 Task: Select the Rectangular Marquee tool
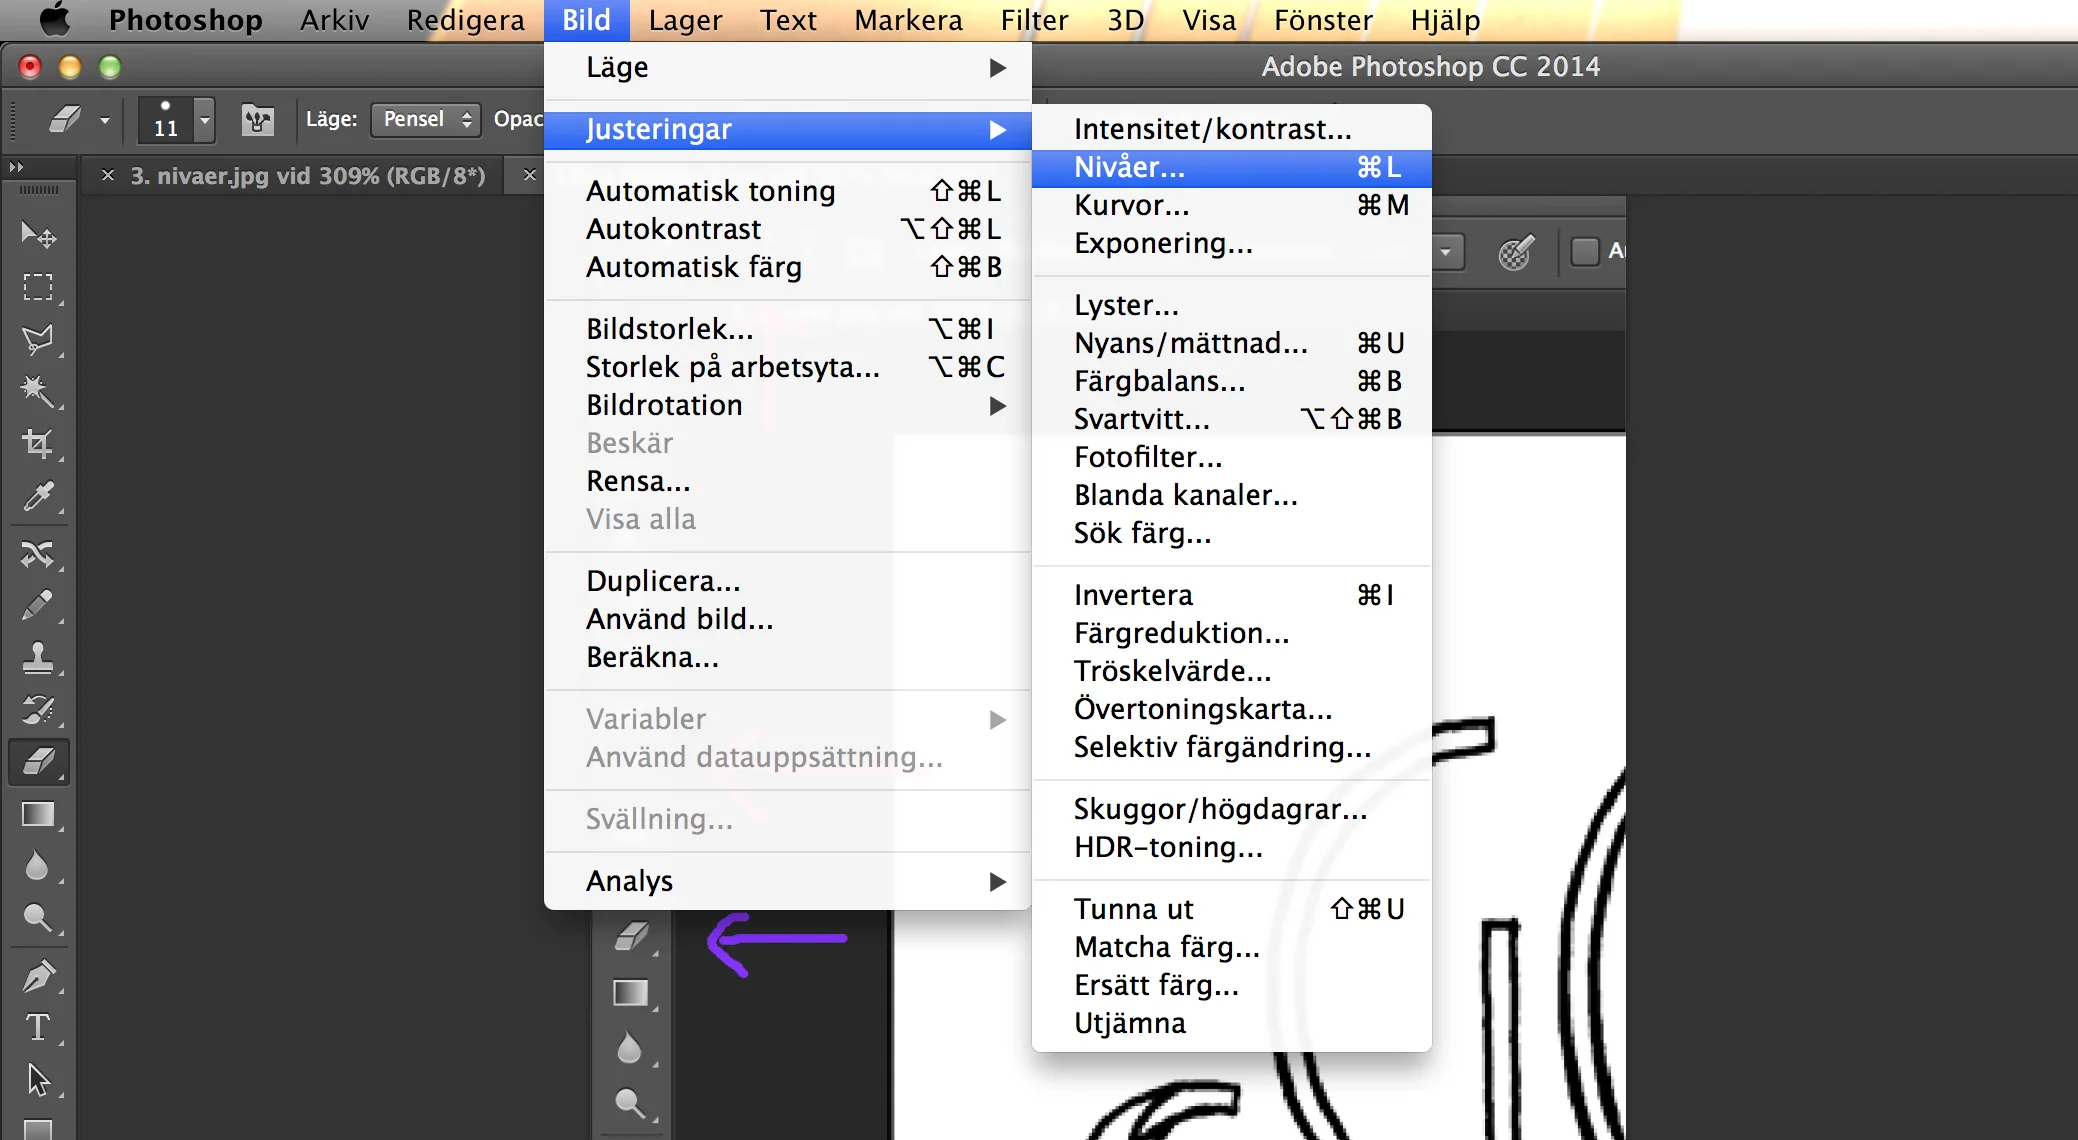[38, 287]
